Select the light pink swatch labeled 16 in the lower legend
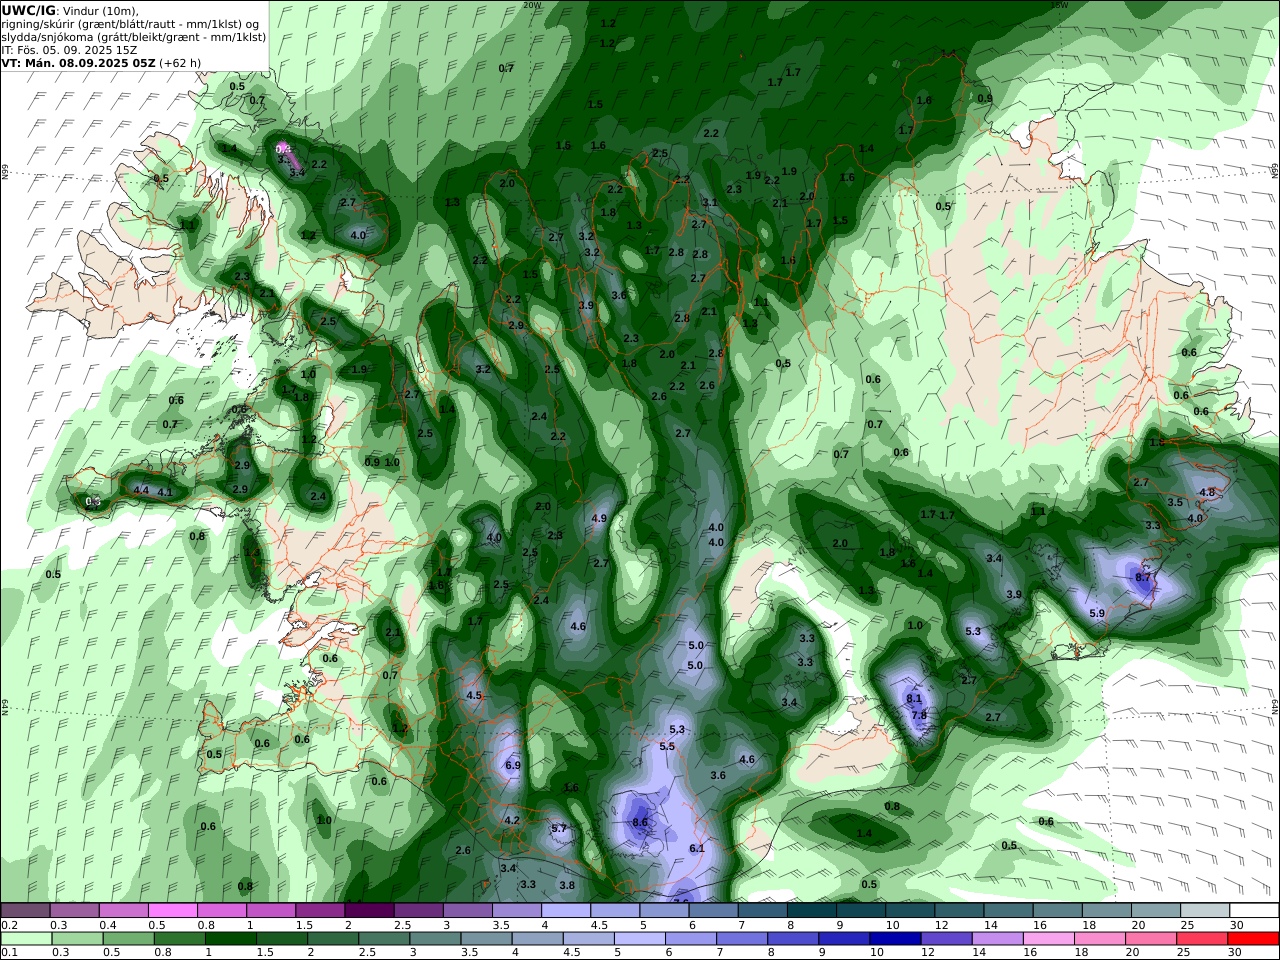Screen dimensions: 1280x960 coord(1048,939)
